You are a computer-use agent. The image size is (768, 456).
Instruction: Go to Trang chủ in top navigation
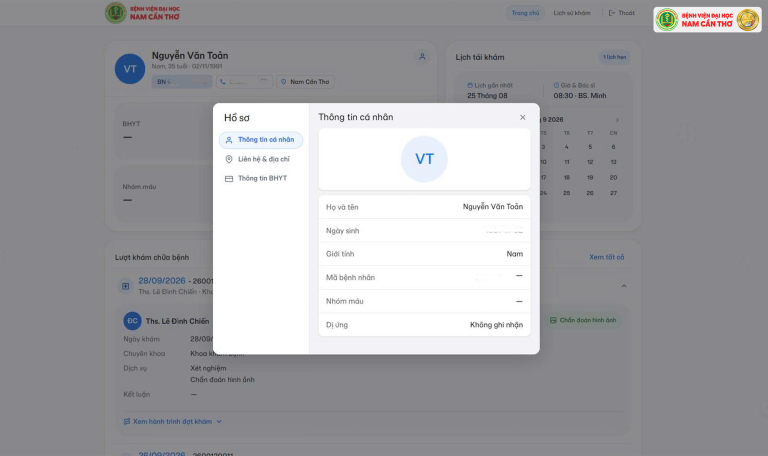(x=525, y=13)
